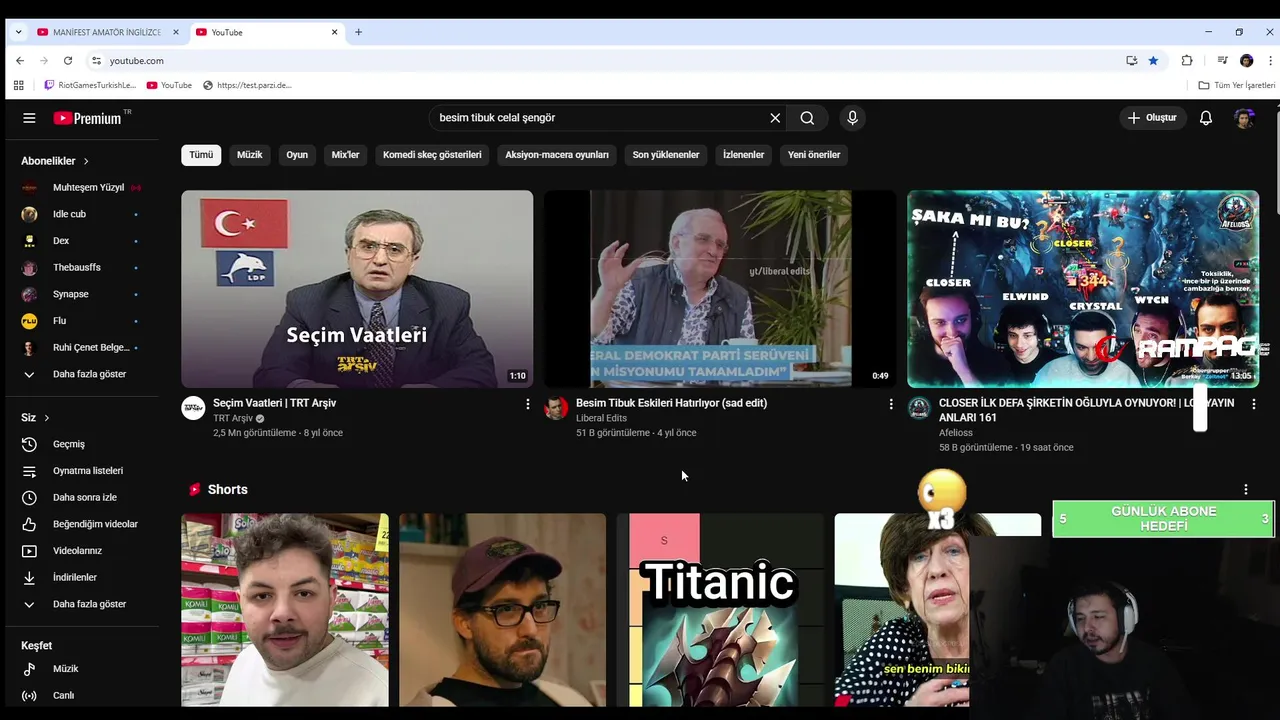Bookmark star in the address bar

1153,61
